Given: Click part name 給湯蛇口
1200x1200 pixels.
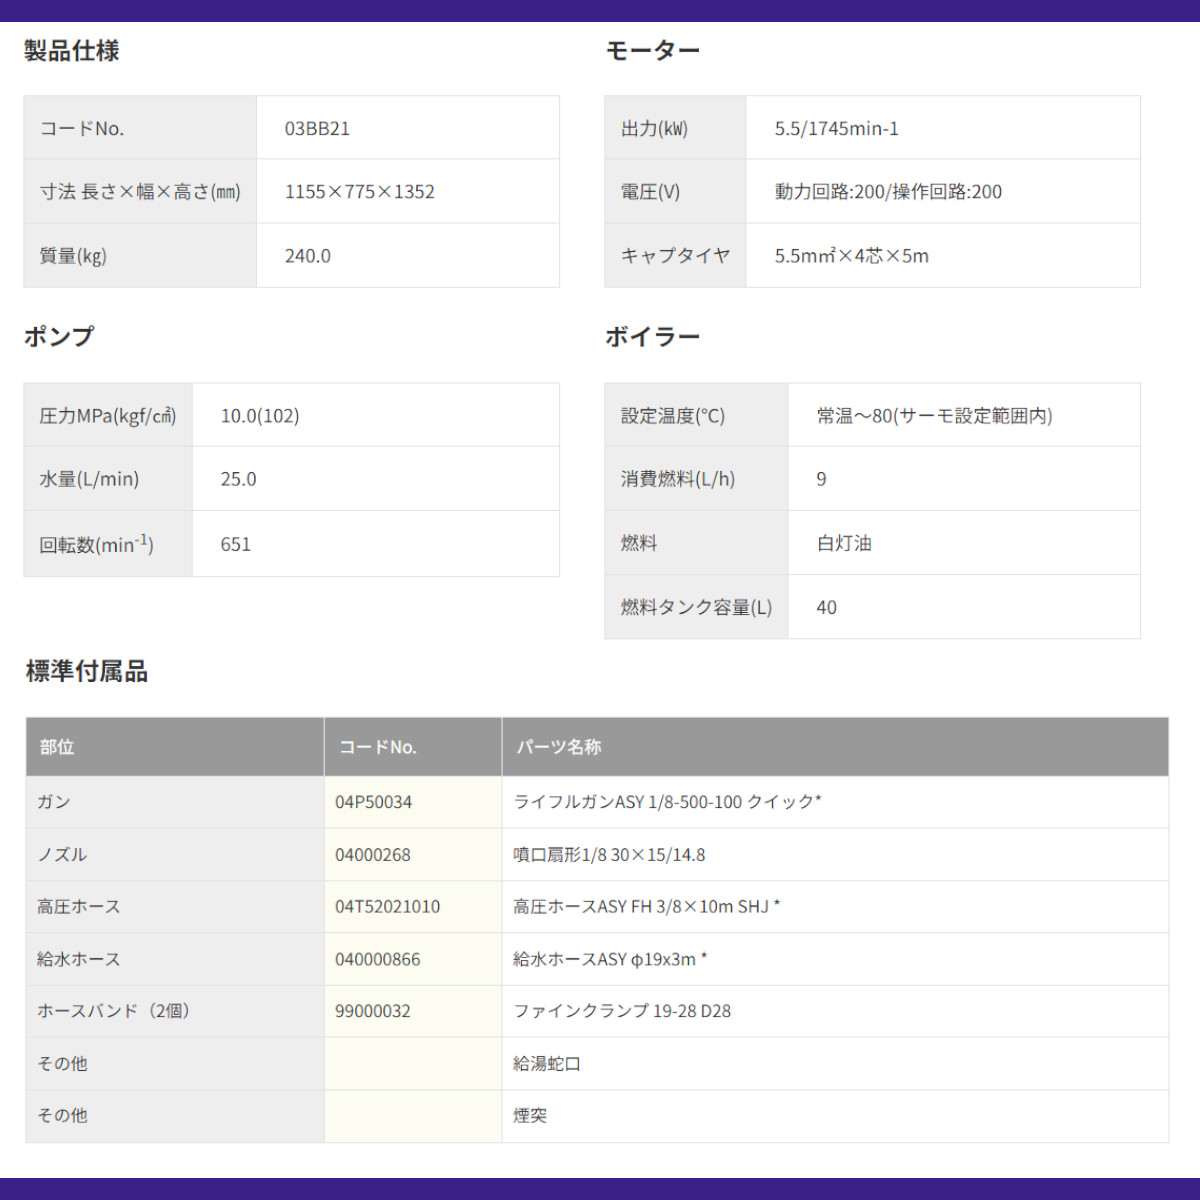Looking at the screenshot, I should 547,1064.
